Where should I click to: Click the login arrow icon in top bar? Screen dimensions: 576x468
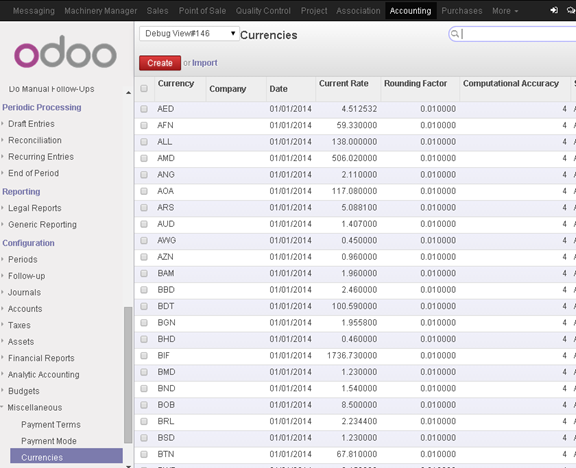pos(554,10)
